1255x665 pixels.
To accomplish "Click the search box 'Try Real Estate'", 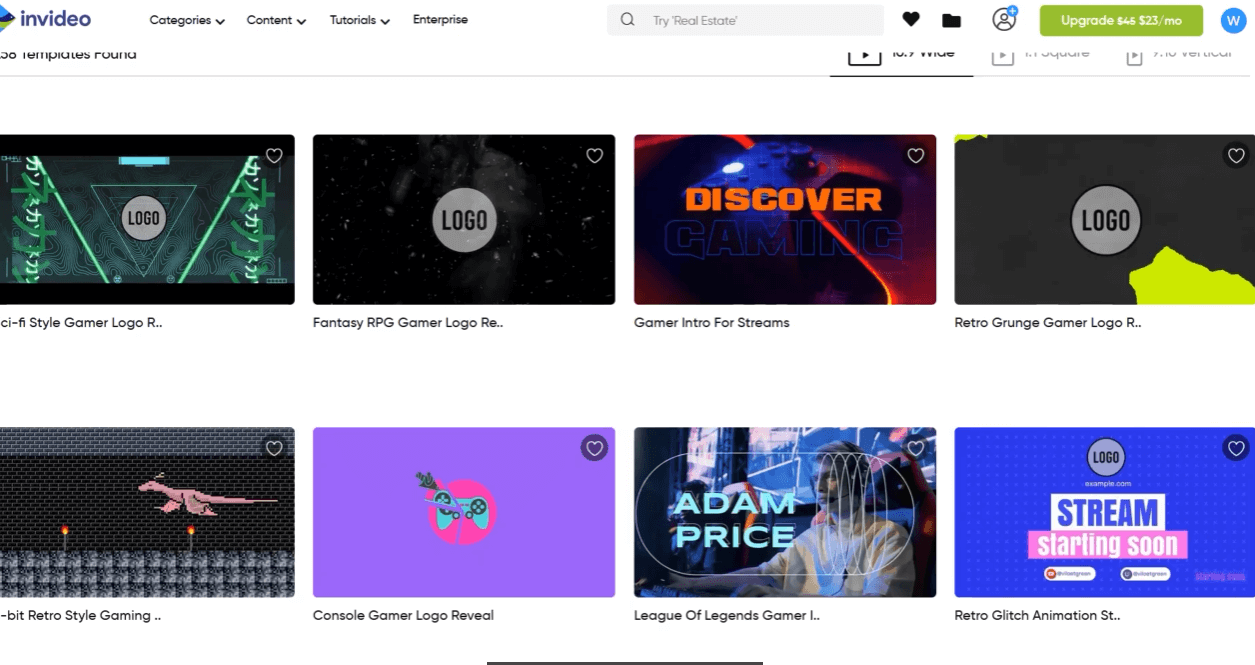I will point(745,20).
